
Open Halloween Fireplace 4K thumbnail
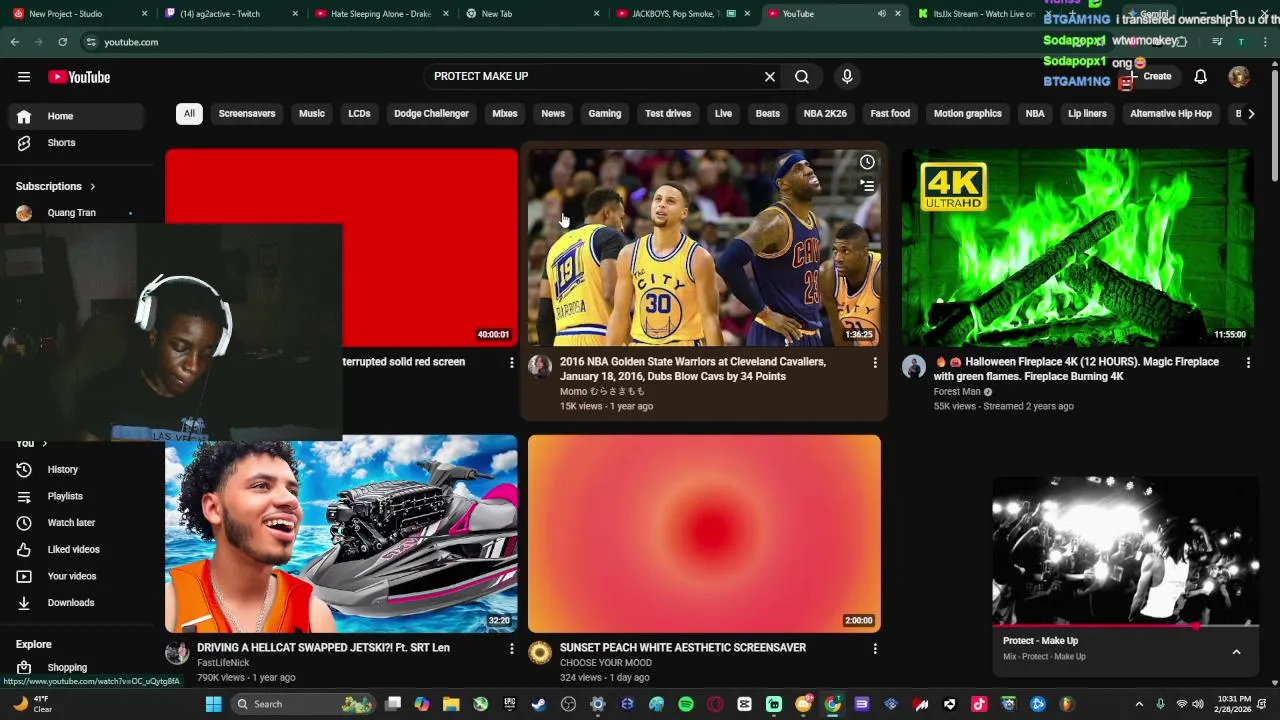(1077, 248)
